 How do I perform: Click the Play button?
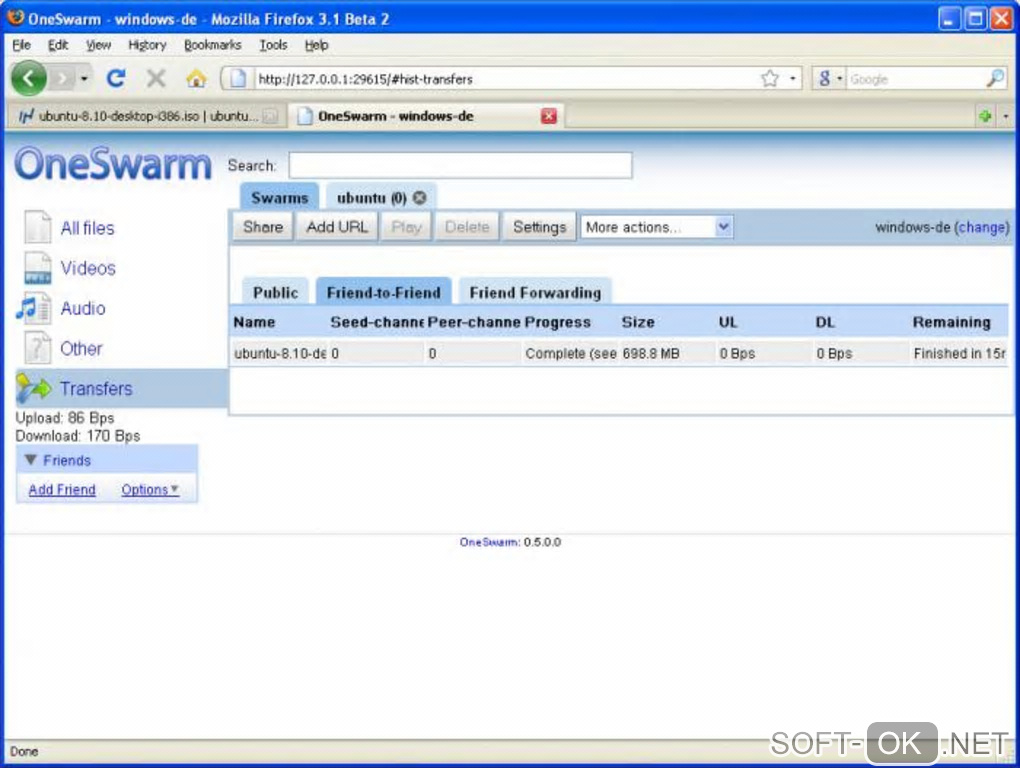(407, 227)
